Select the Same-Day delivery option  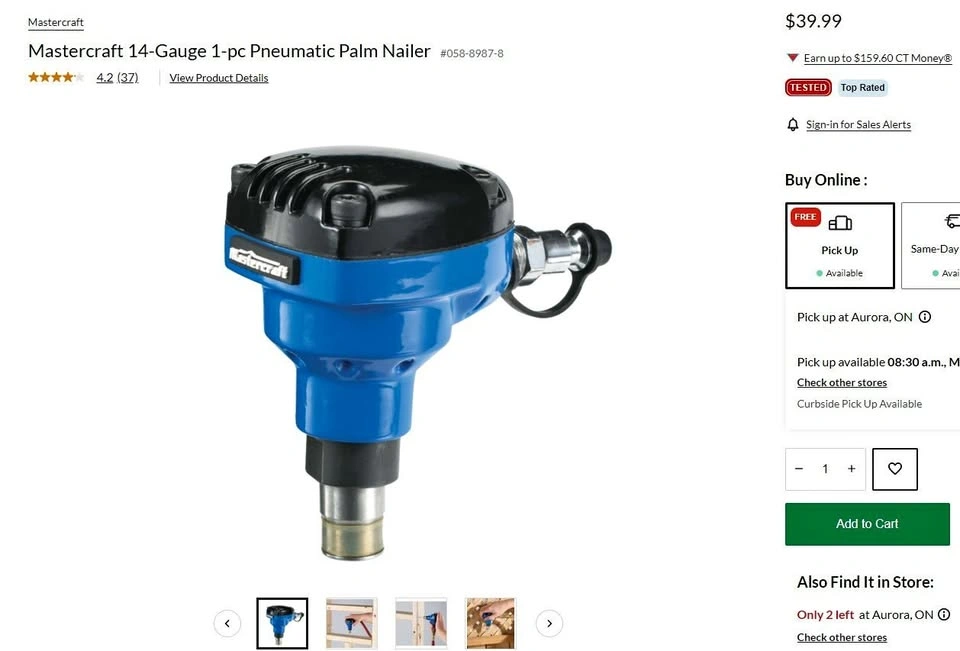(x=931, y=246)
